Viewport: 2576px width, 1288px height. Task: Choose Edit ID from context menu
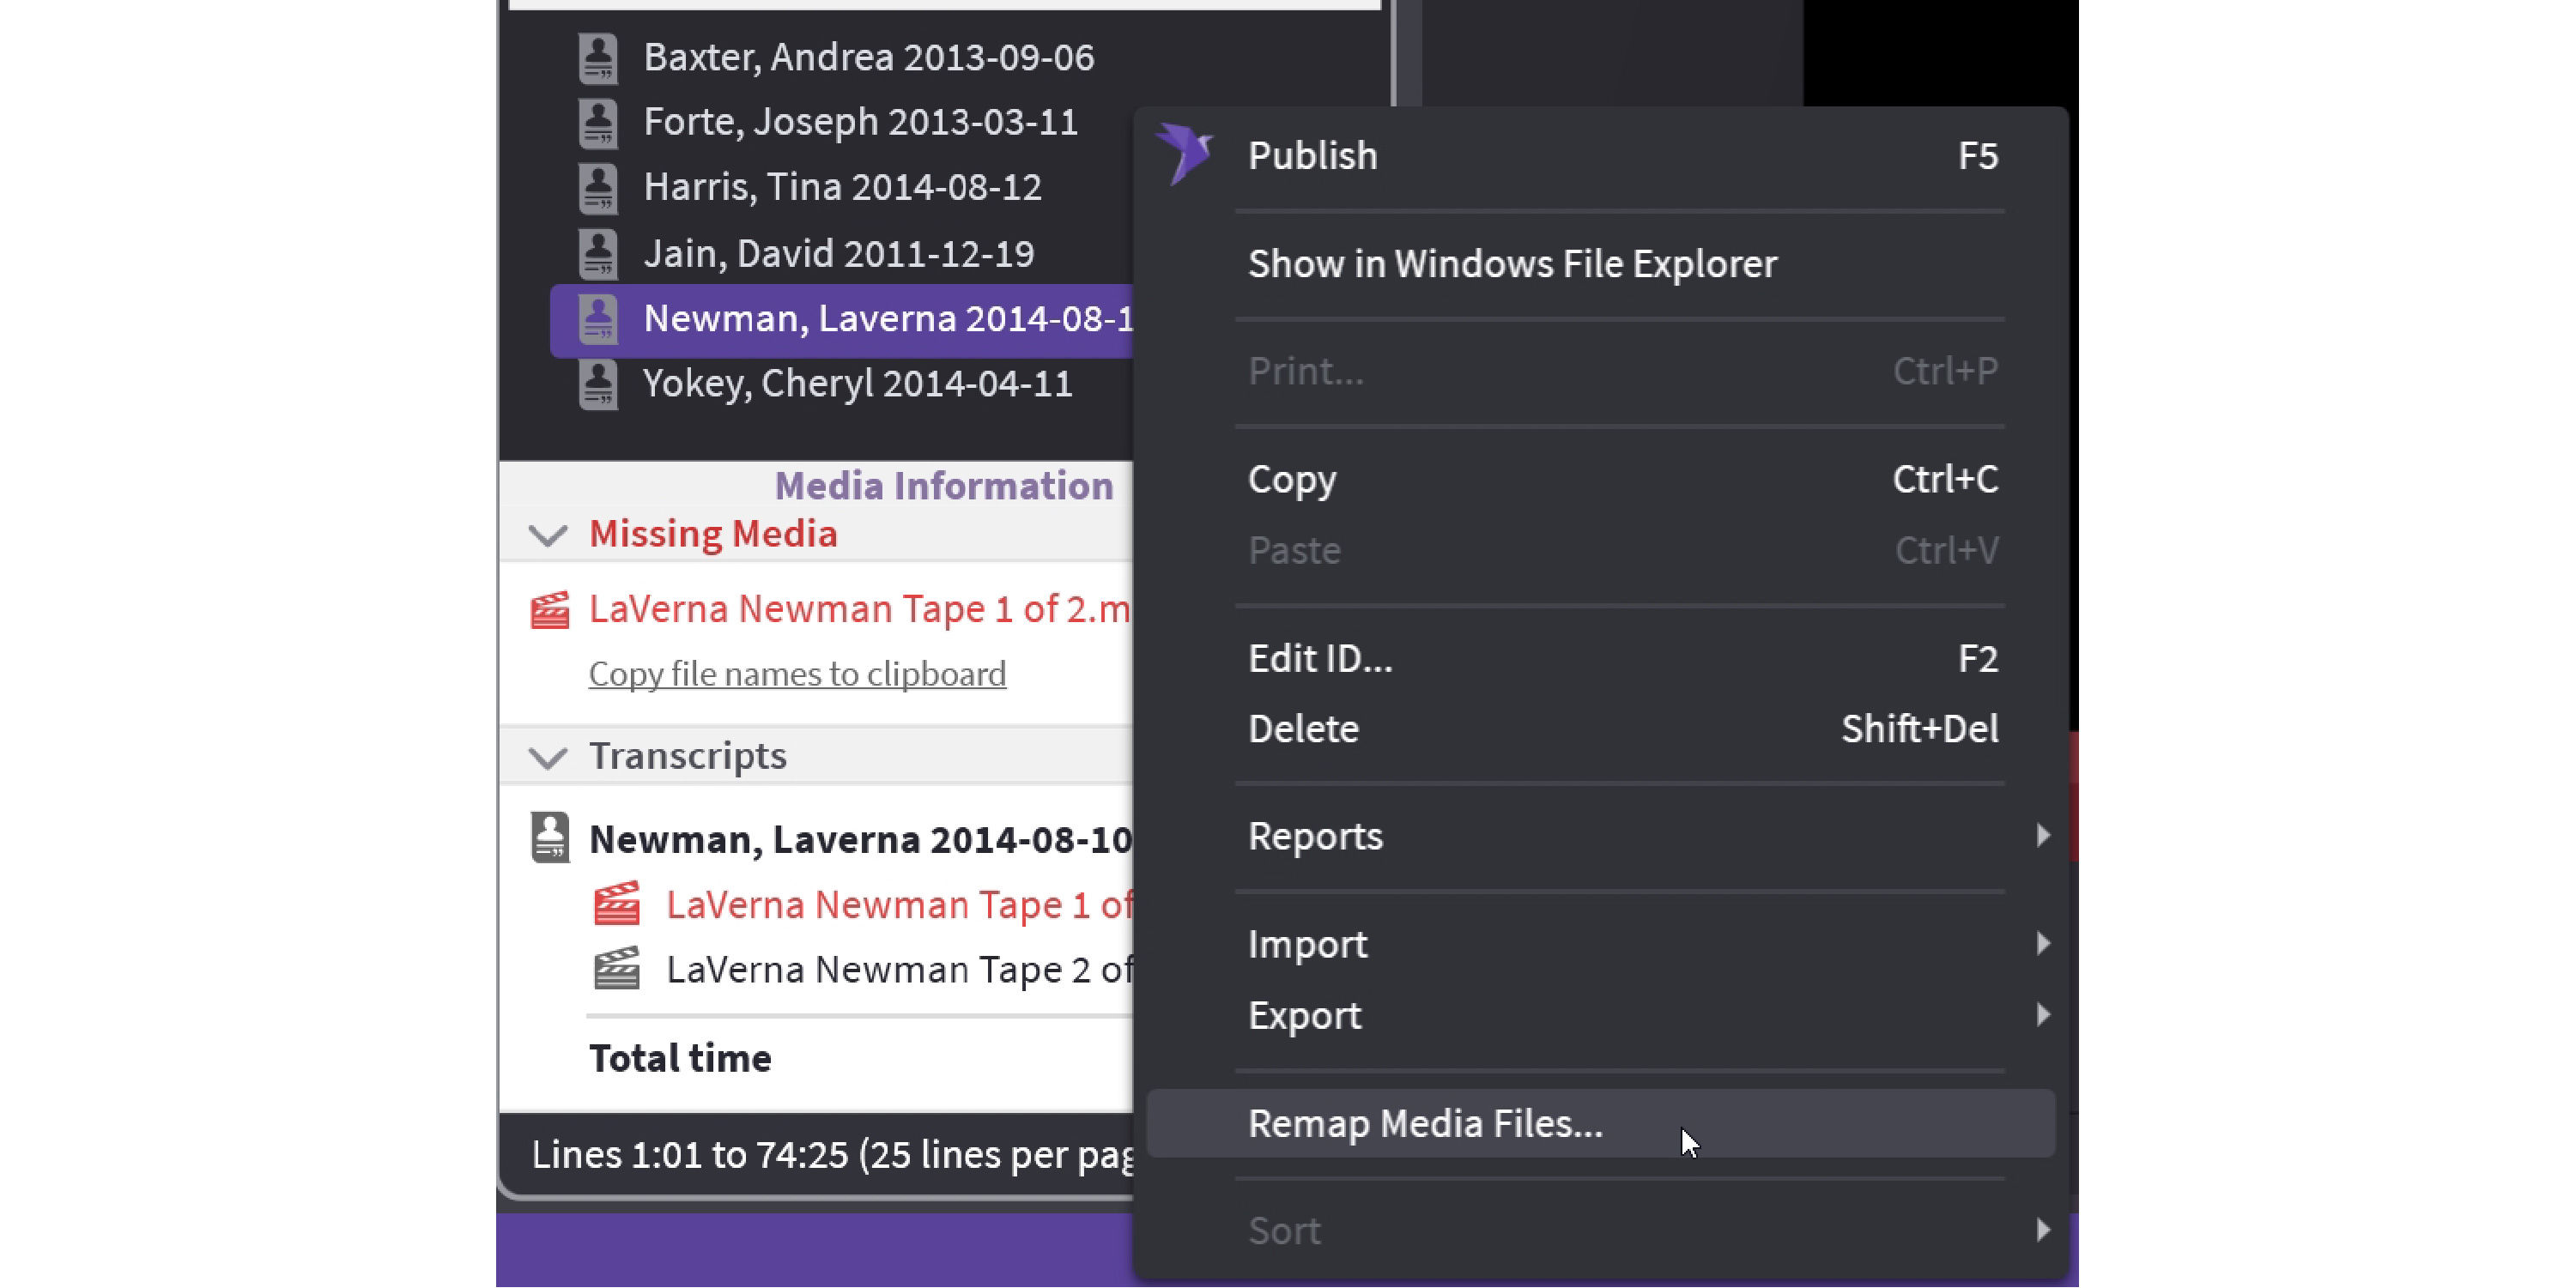1320,658
